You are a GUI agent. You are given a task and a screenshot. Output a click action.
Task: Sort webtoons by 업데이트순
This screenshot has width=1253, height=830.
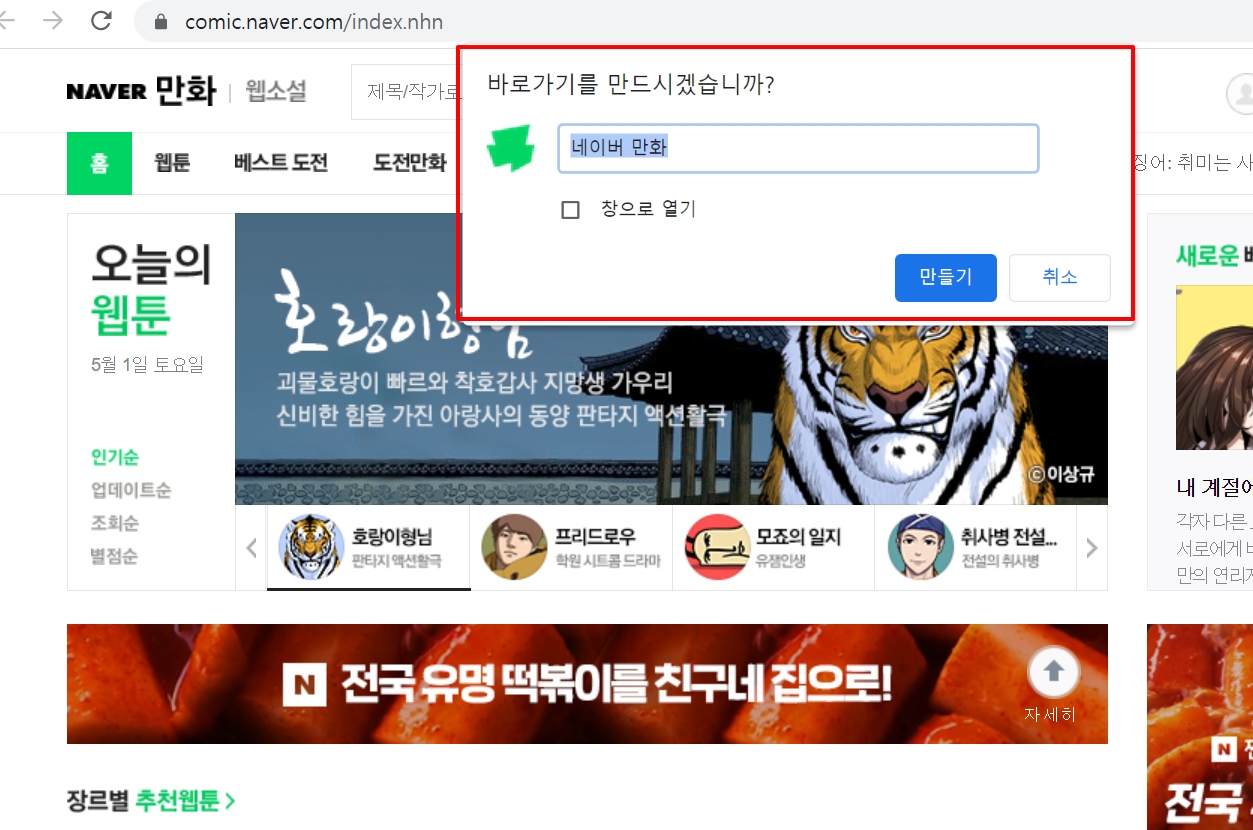click(x=131, y=490)
